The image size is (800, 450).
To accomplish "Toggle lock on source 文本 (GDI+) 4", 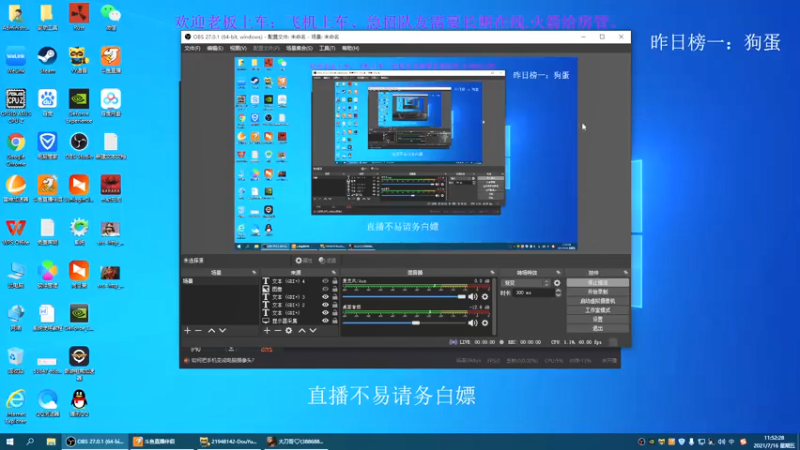I will pos(335,281).
